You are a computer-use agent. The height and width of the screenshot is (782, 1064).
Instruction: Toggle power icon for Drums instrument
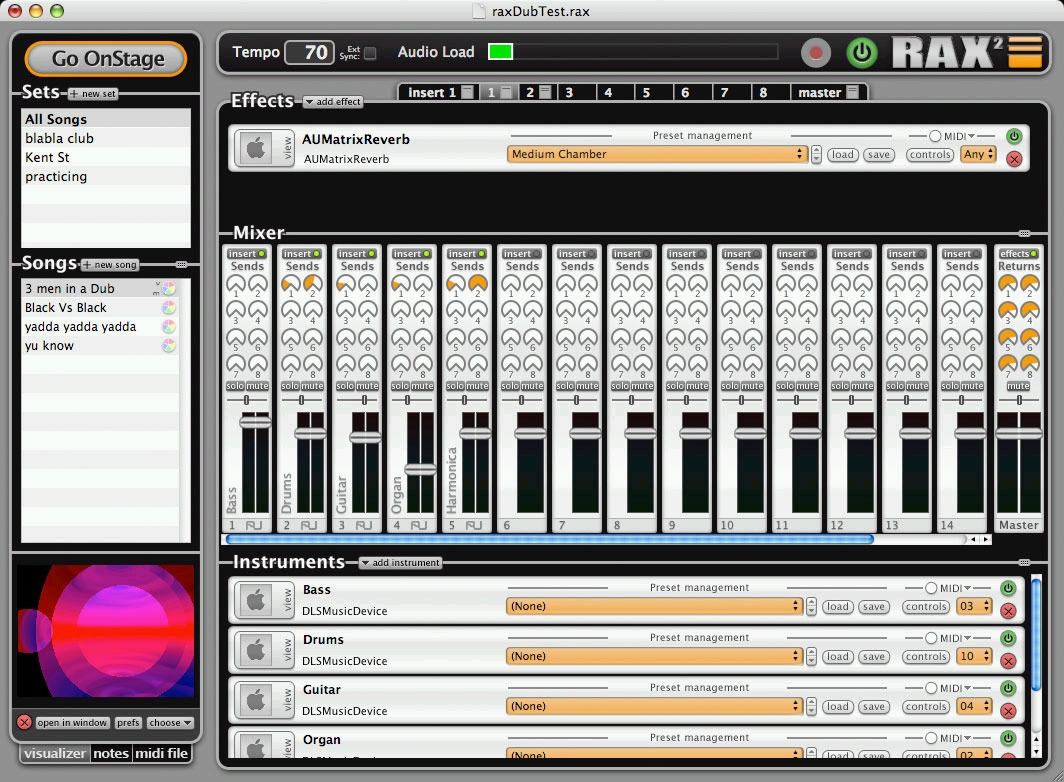(x=1008, y=638)
